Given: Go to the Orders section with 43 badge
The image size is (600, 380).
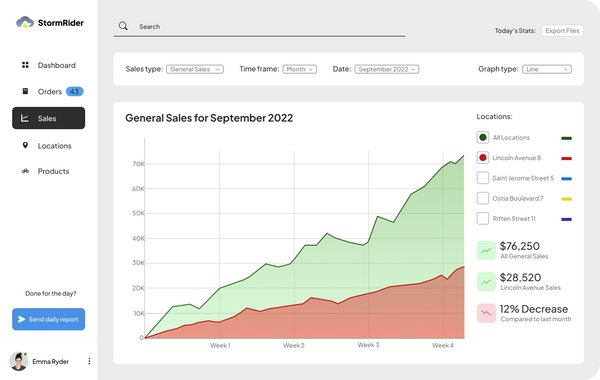Looking at the screenshot, I should (x=49, y=91).
